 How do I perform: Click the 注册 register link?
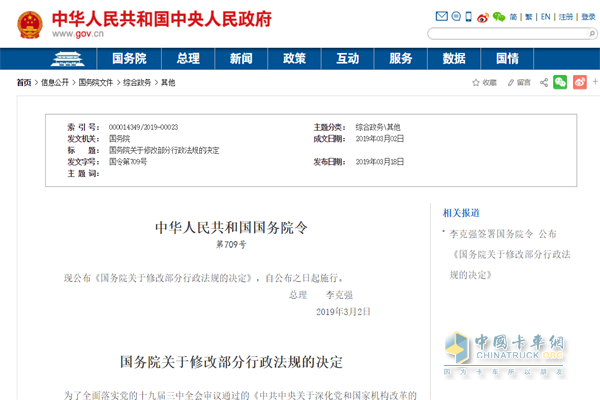coord(567,17)
